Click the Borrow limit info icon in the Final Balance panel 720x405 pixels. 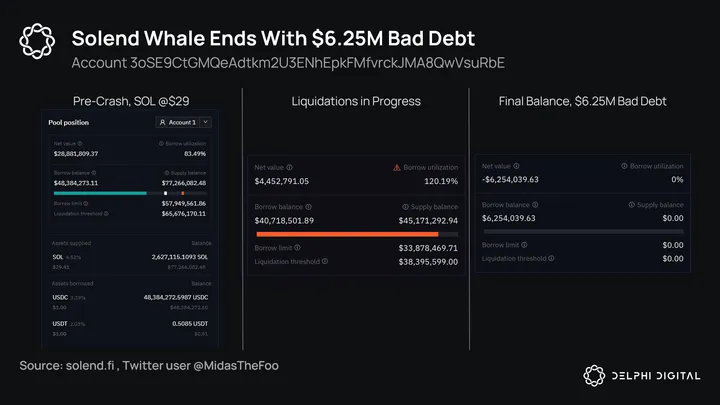525,244
